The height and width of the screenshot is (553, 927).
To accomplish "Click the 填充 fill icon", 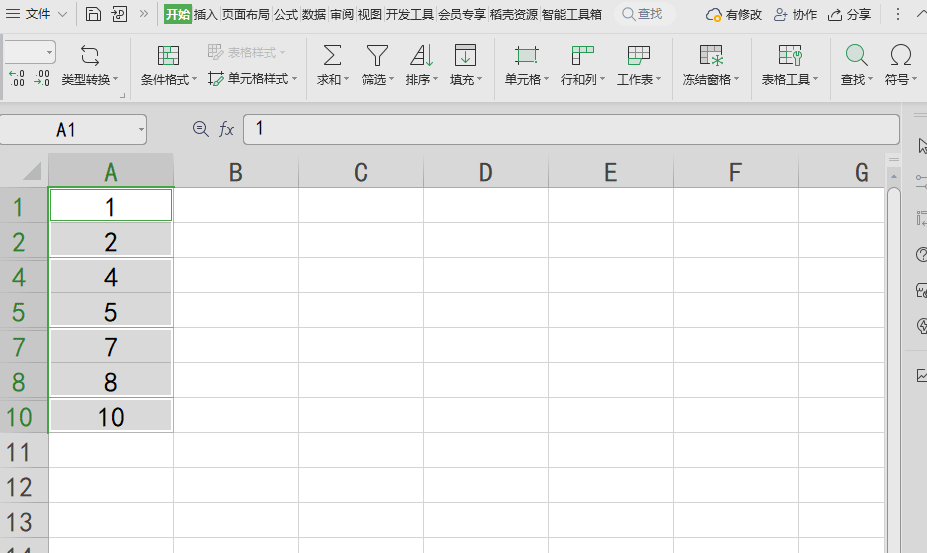I will click(x=465, y=56).
